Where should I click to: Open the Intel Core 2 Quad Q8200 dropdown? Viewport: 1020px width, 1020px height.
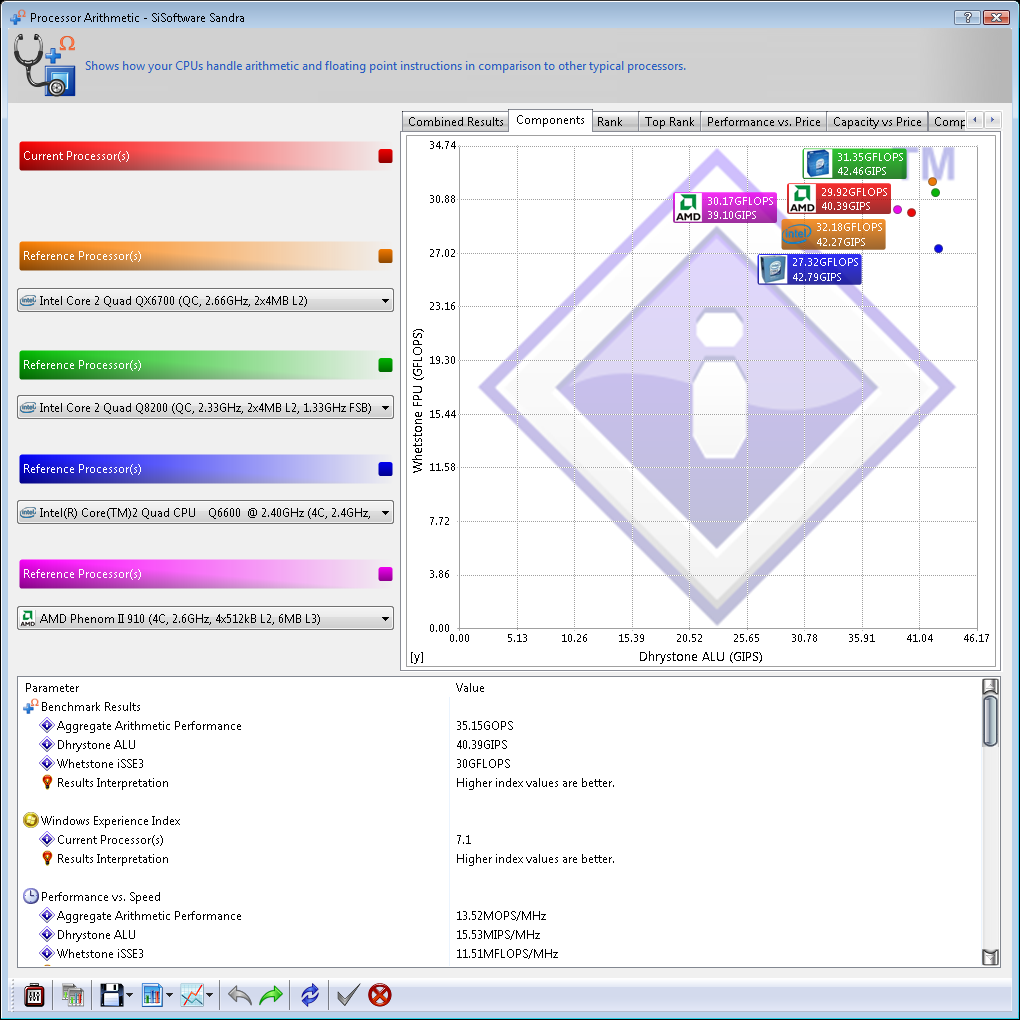206,407
